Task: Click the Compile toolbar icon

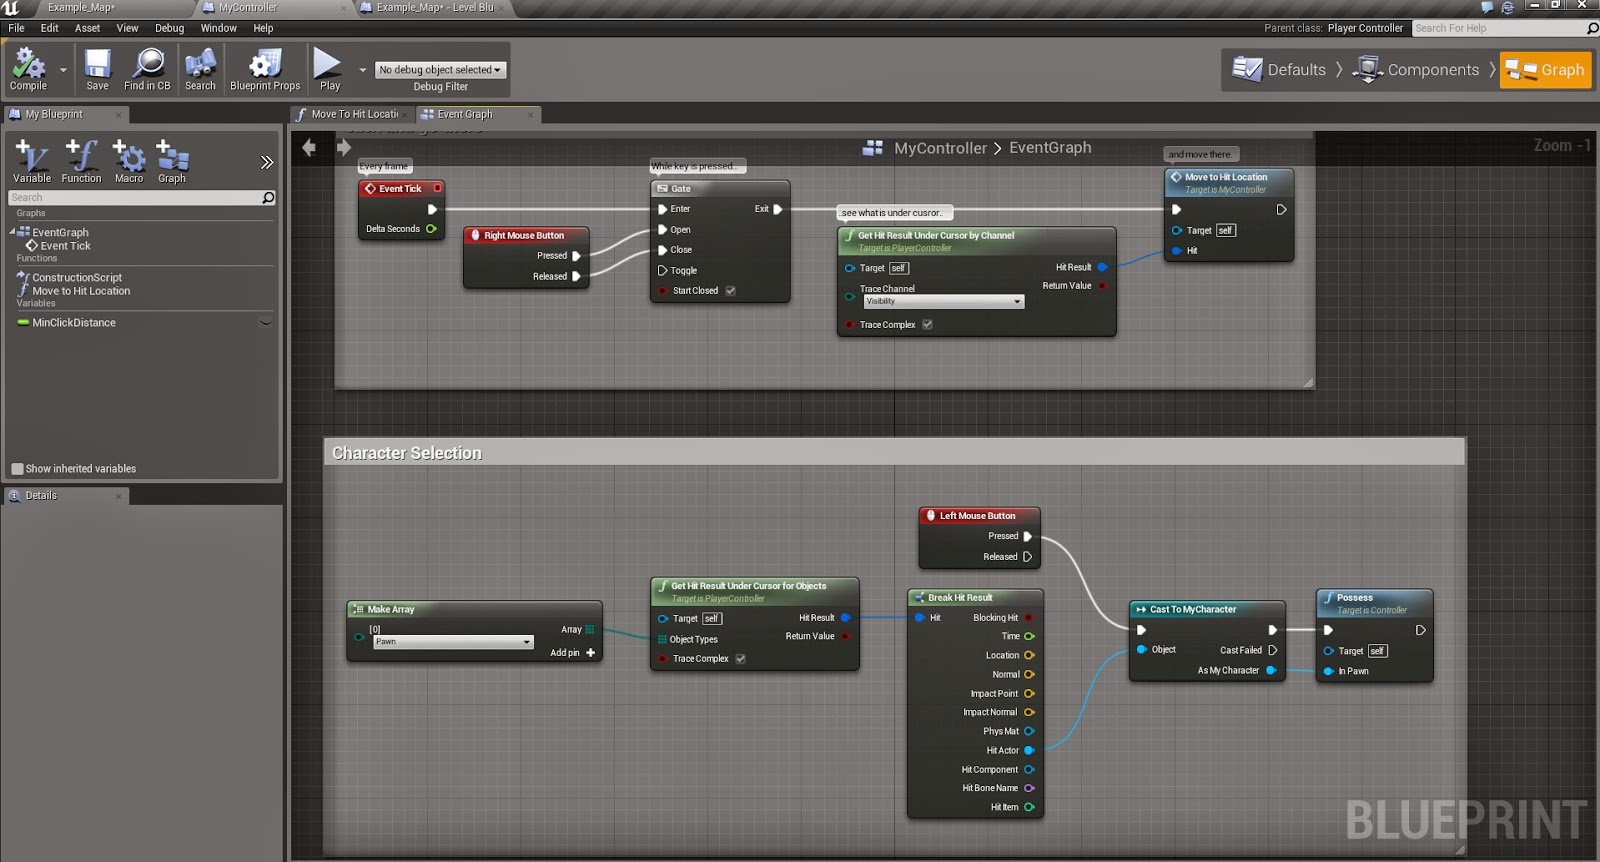Action: pyautogui.click(x=28, y=69)
